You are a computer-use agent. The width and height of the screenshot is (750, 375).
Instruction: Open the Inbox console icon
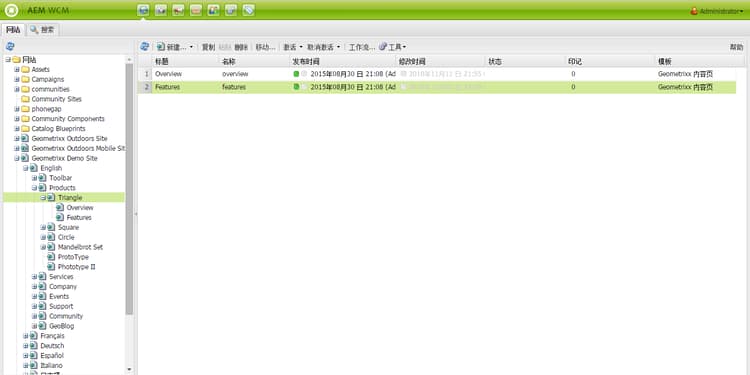click(196, 10)
